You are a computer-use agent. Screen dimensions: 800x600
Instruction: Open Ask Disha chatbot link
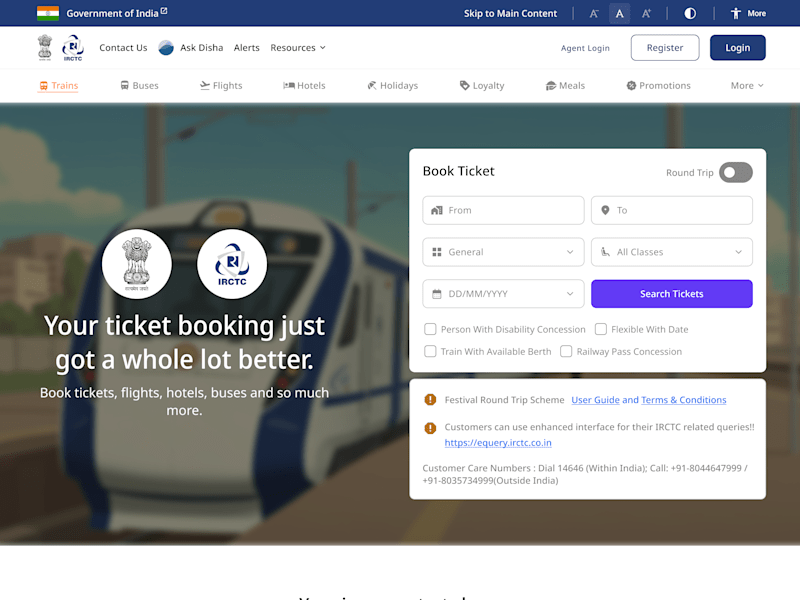pyautogui.click(x=202, y=47)
